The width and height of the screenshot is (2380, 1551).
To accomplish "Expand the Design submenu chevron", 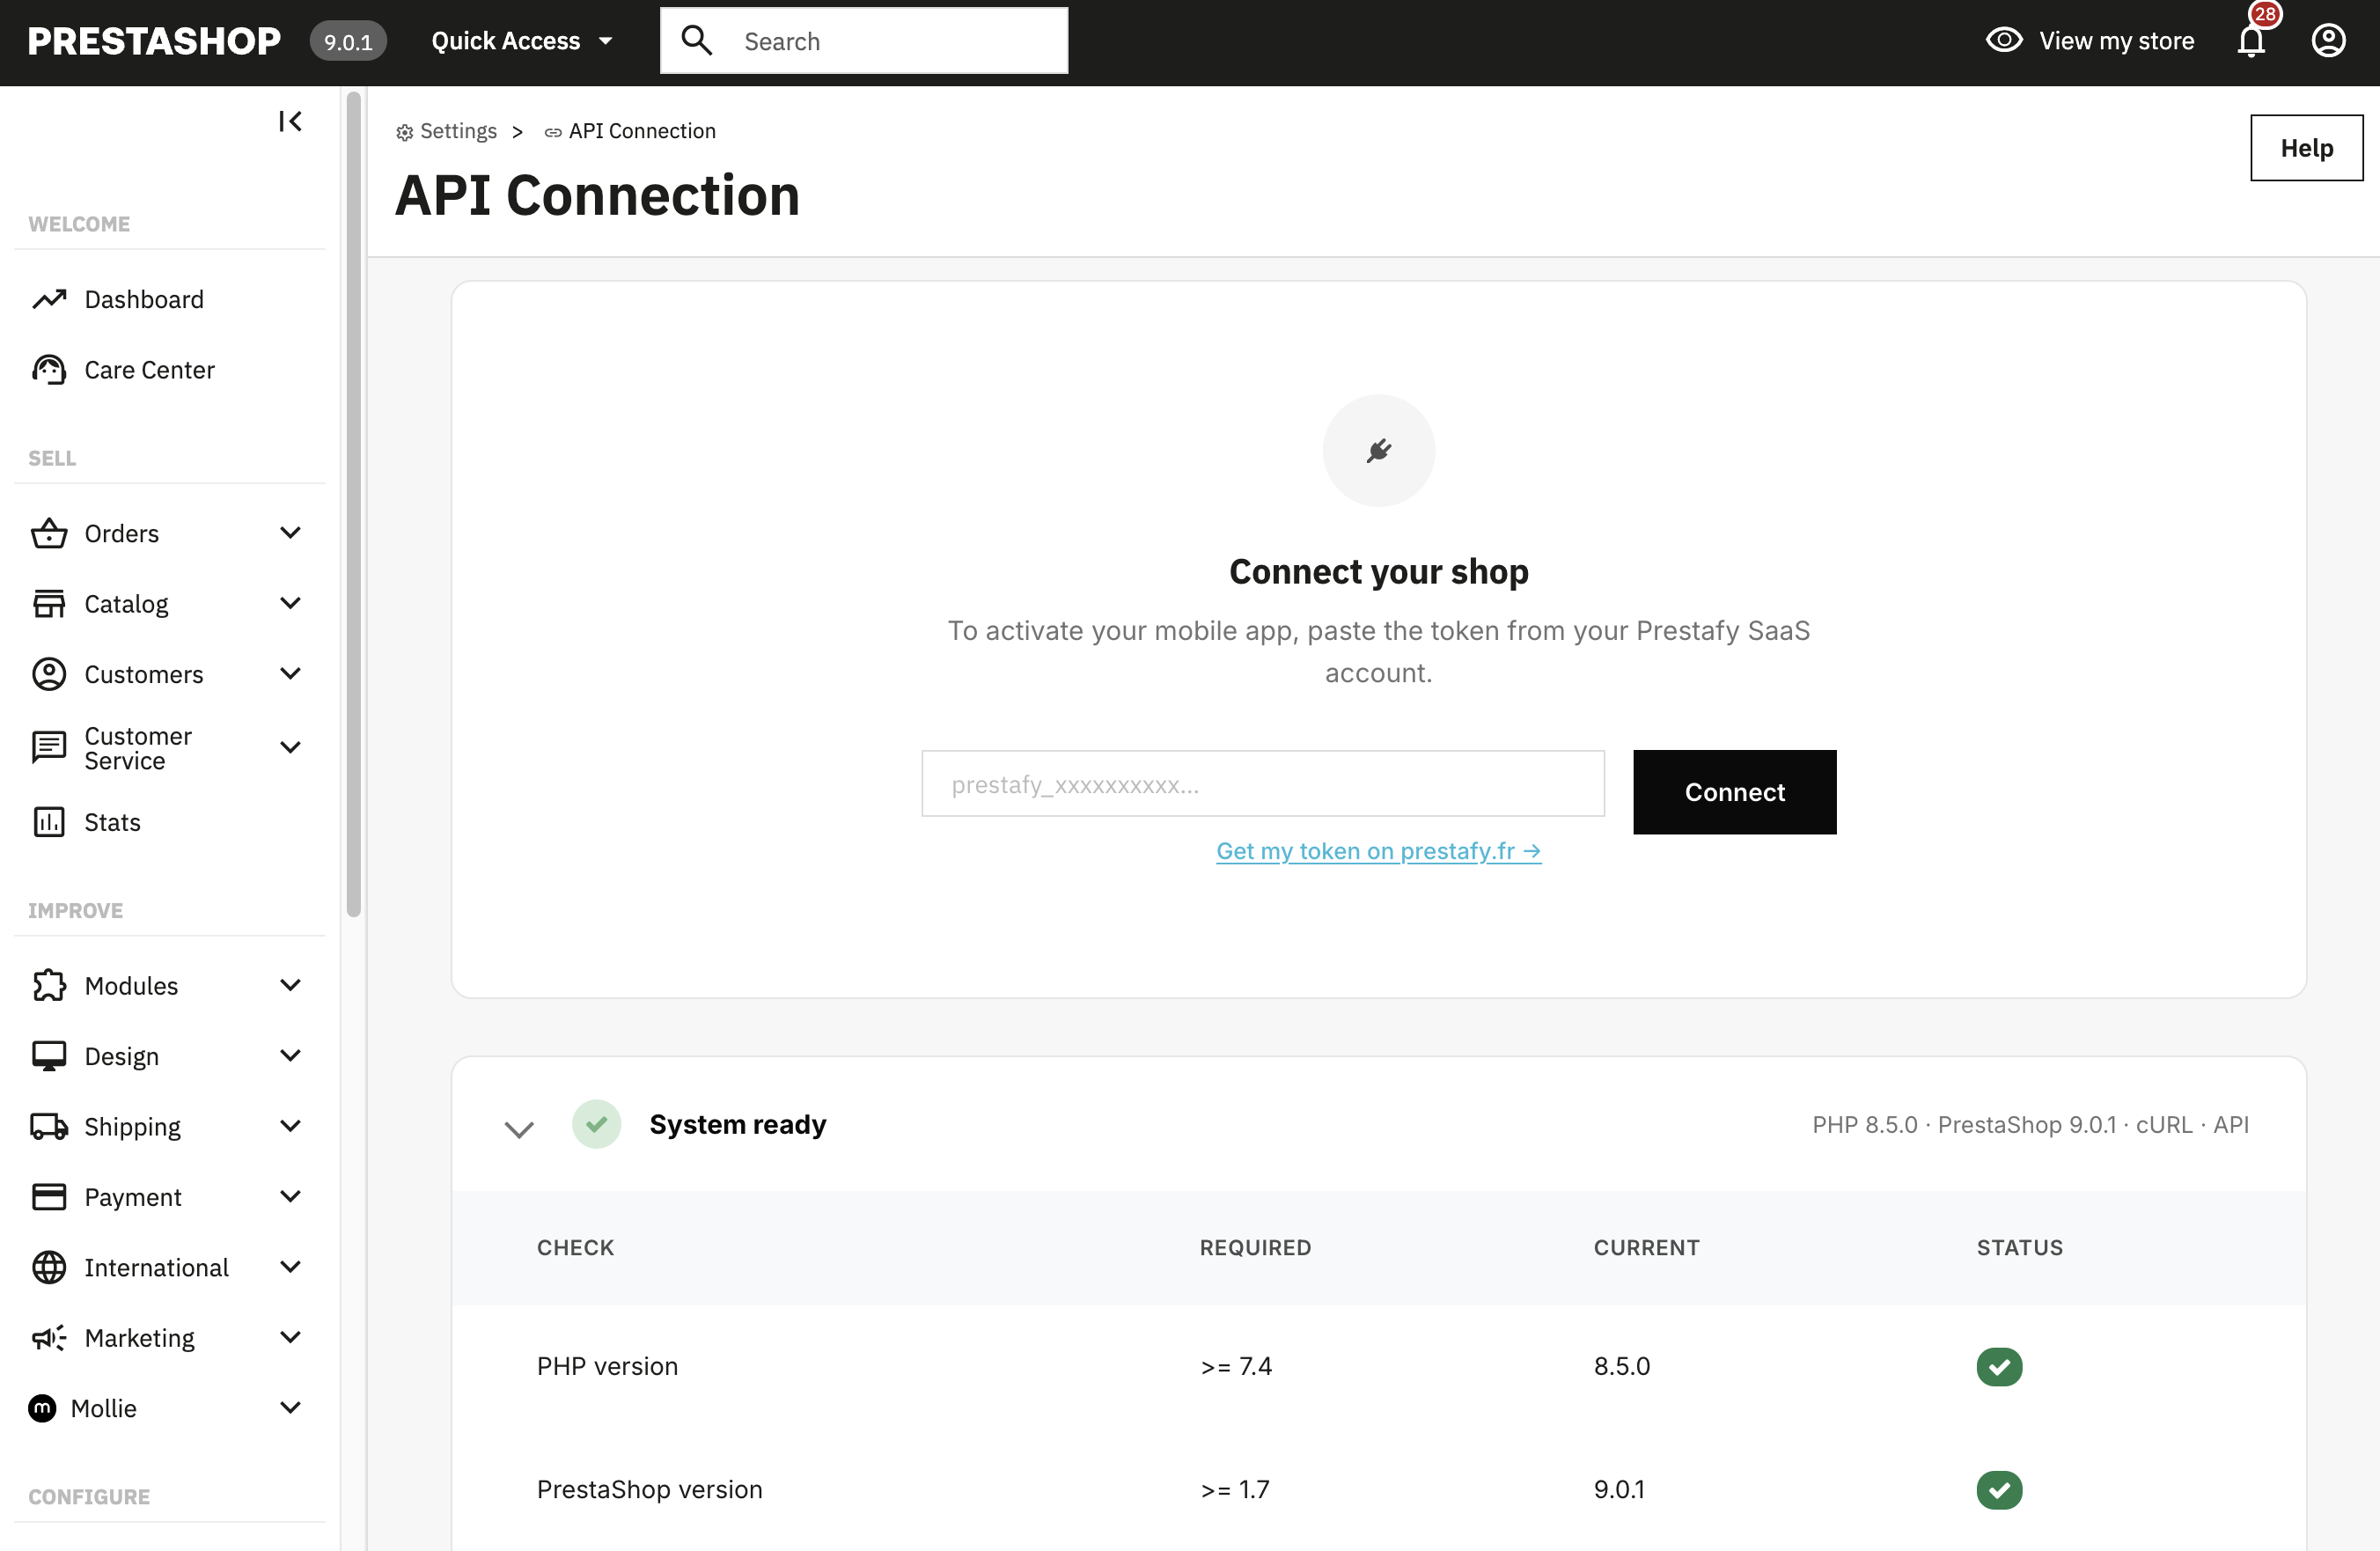I will coord(290,1055).
